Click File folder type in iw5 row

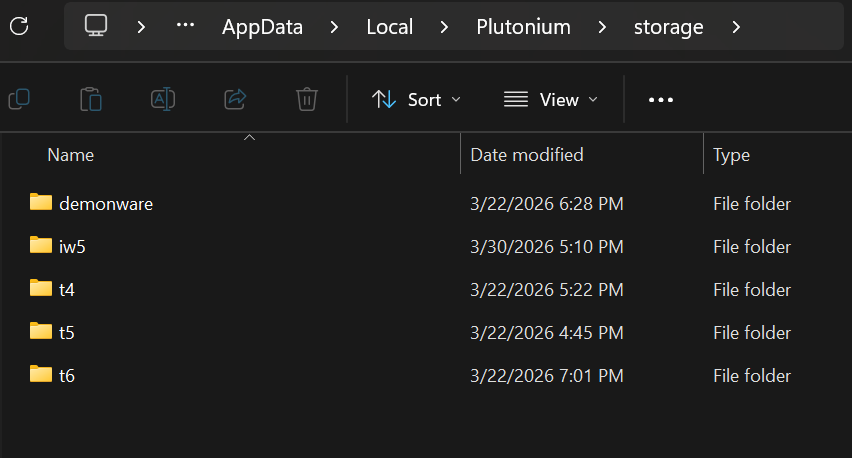(752, 247)
